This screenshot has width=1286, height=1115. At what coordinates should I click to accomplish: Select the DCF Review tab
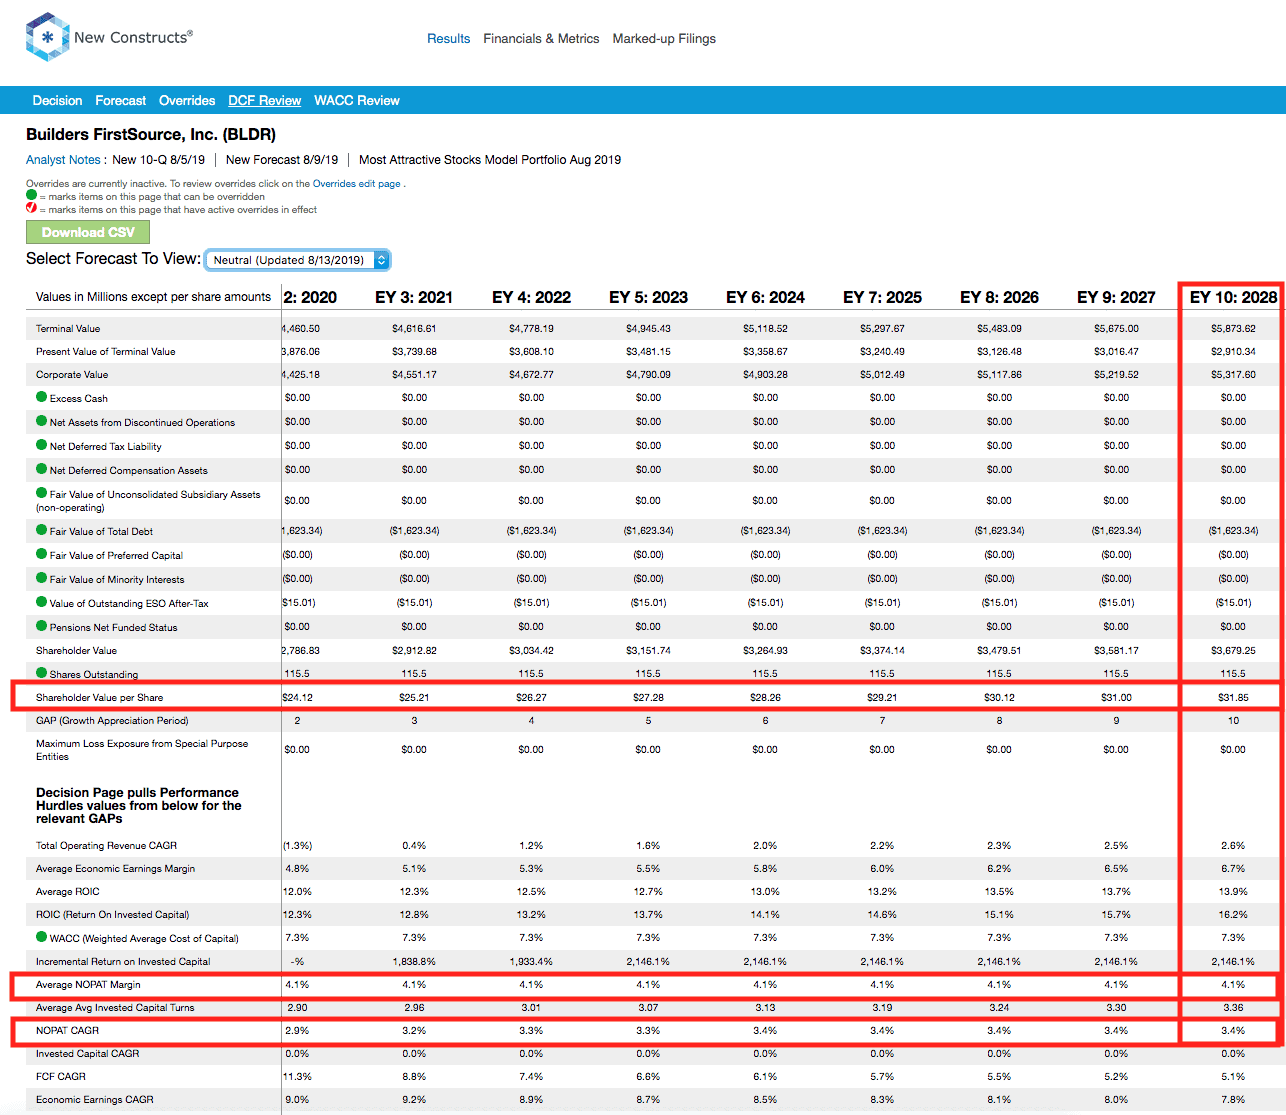pos(264,101)
